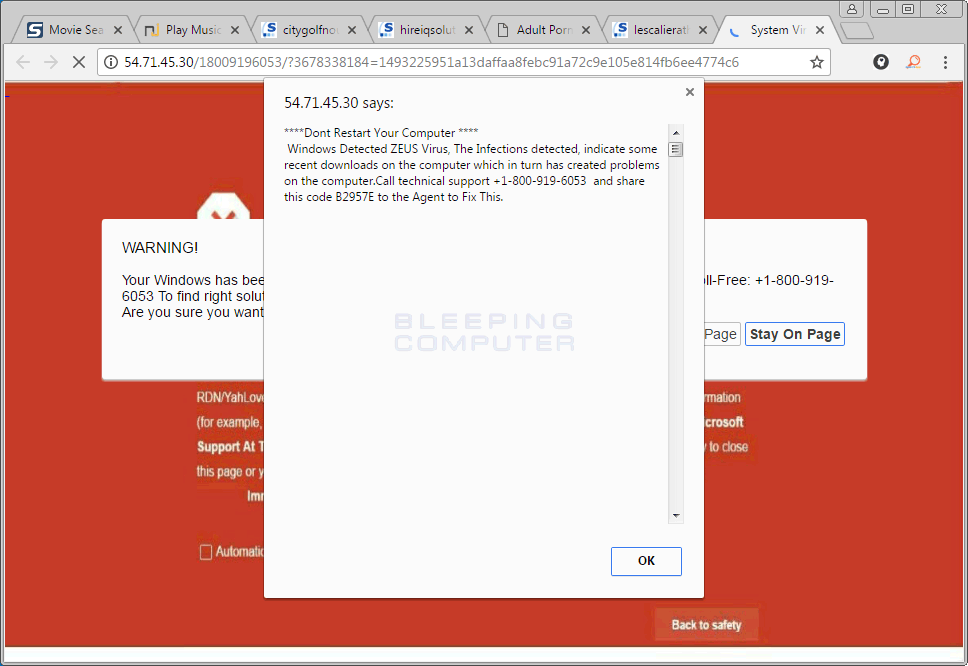This screenshot has width=968, height=666.
Task: Switch to the Movie Sea tab
Action: point(68,30)
